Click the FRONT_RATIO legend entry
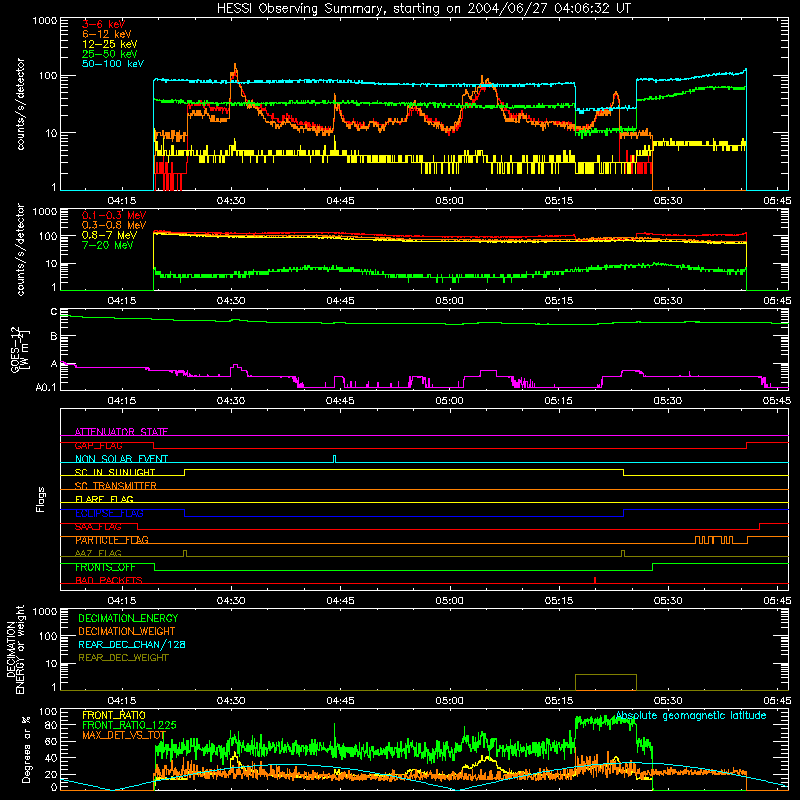800x800 pixels. (x=114, y=715)
